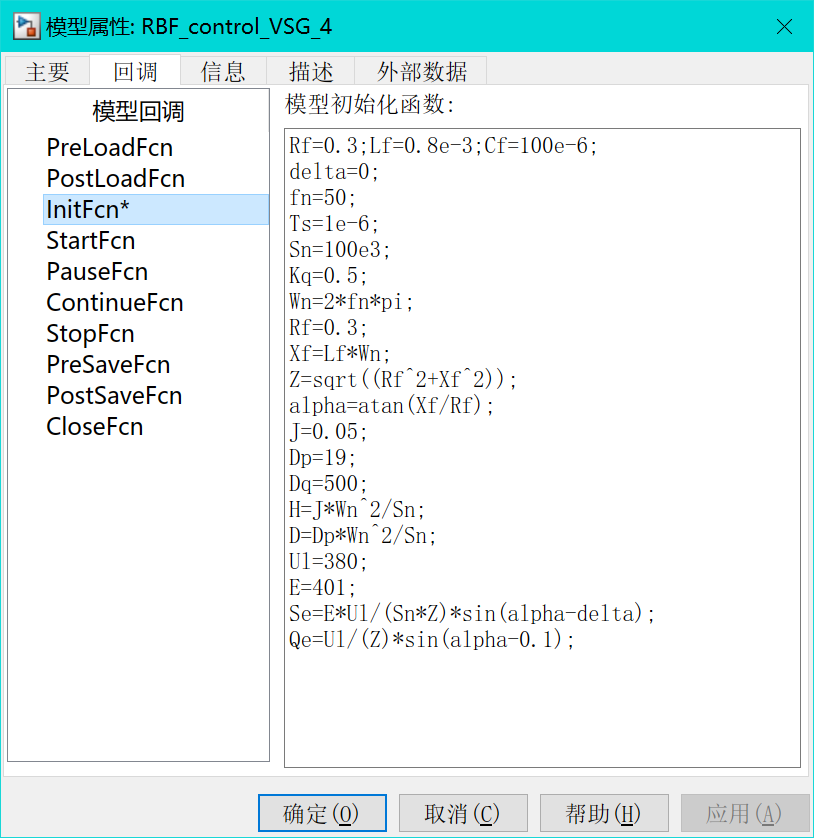Switch to the 信息 tab
The height and width of the screenshot is (838, 814).
pyautogui.click(x=222, y=71)
